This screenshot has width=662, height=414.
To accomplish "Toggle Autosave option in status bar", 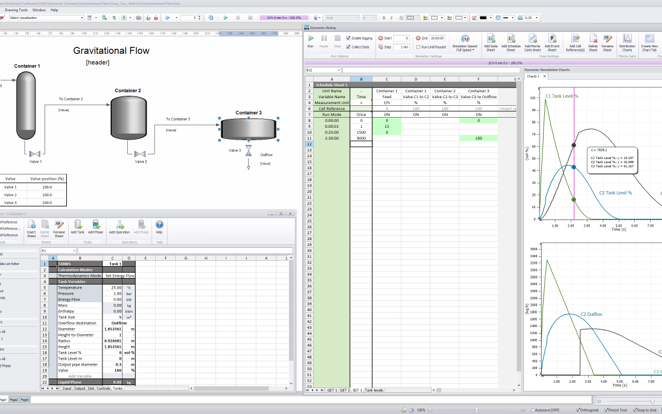I will tap(545, 410).
